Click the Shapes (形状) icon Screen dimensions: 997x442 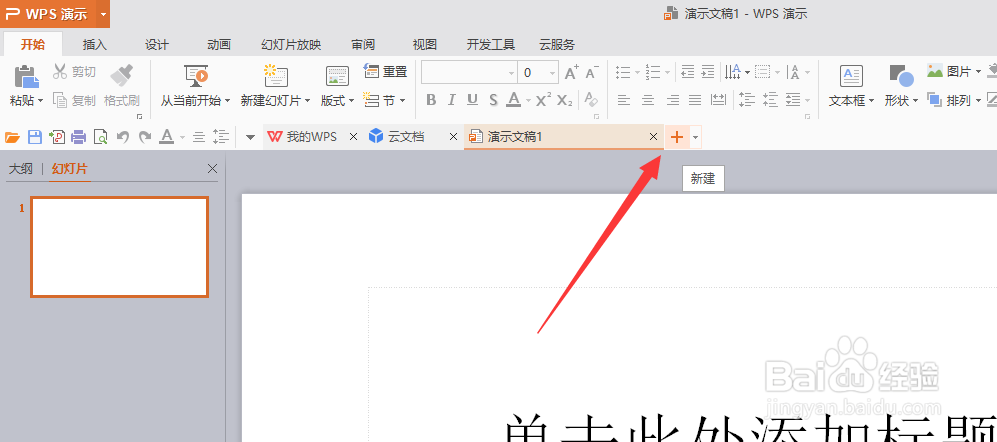coord(901,76)
